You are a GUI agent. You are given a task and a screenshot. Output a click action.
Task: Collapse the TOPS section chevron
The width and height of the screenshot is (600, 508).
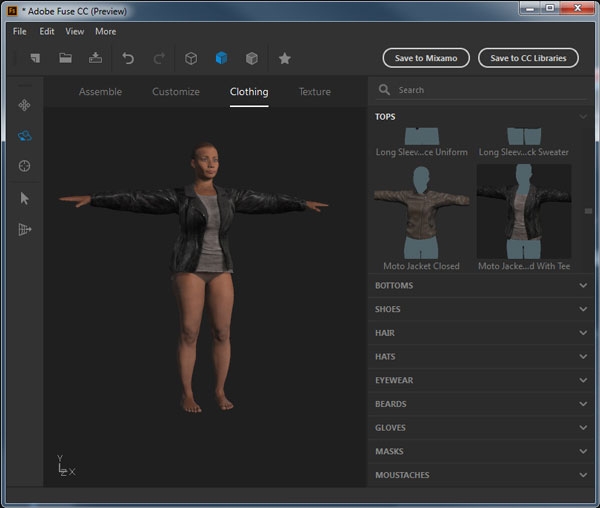tap(583, 116)
